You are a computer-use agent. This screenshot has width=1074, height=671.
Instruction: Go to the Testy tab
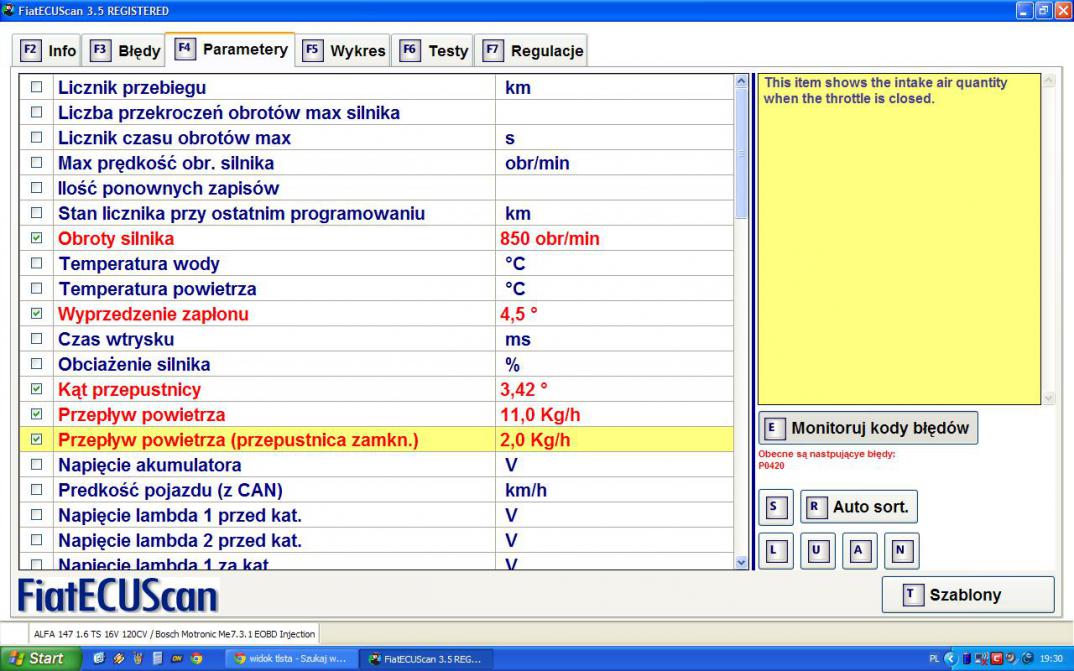coord(433,50)
